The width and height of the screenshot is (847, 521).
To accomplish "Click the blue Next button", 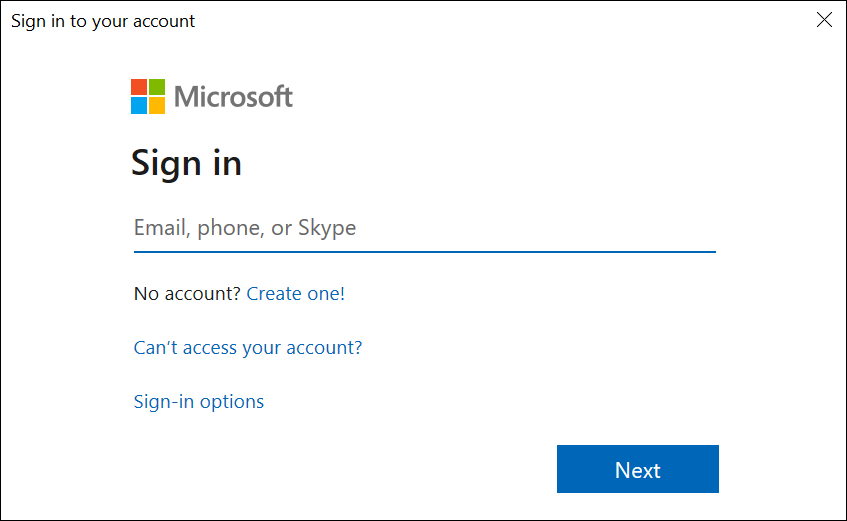I will (x=637, y=469).
